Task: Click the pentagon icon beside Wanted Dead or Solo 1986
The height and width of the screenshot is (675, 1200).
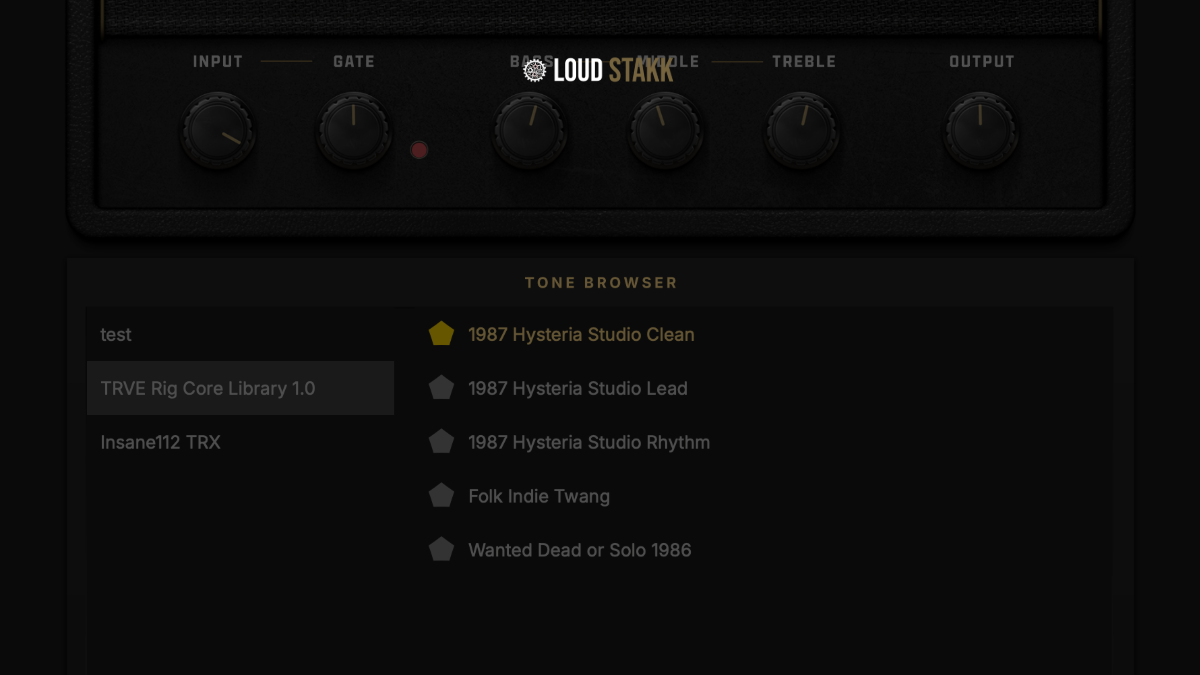Action: (x=441, y=550)
